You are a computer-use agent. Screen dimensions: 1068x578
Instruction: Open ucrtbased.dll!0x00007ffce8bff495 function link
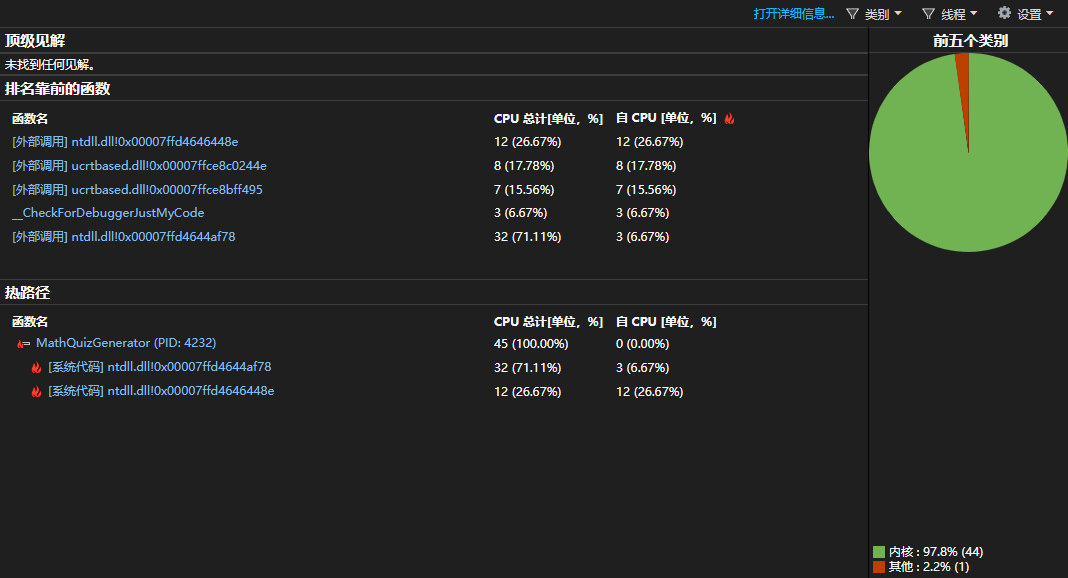[x=138, y=189]
